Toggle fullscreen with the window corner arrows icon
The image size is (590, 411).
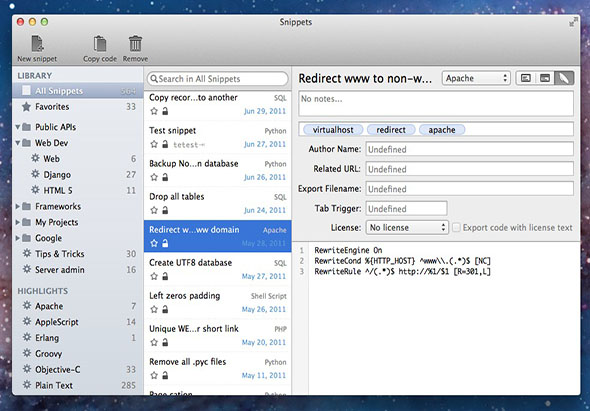(x=573, y=23)
